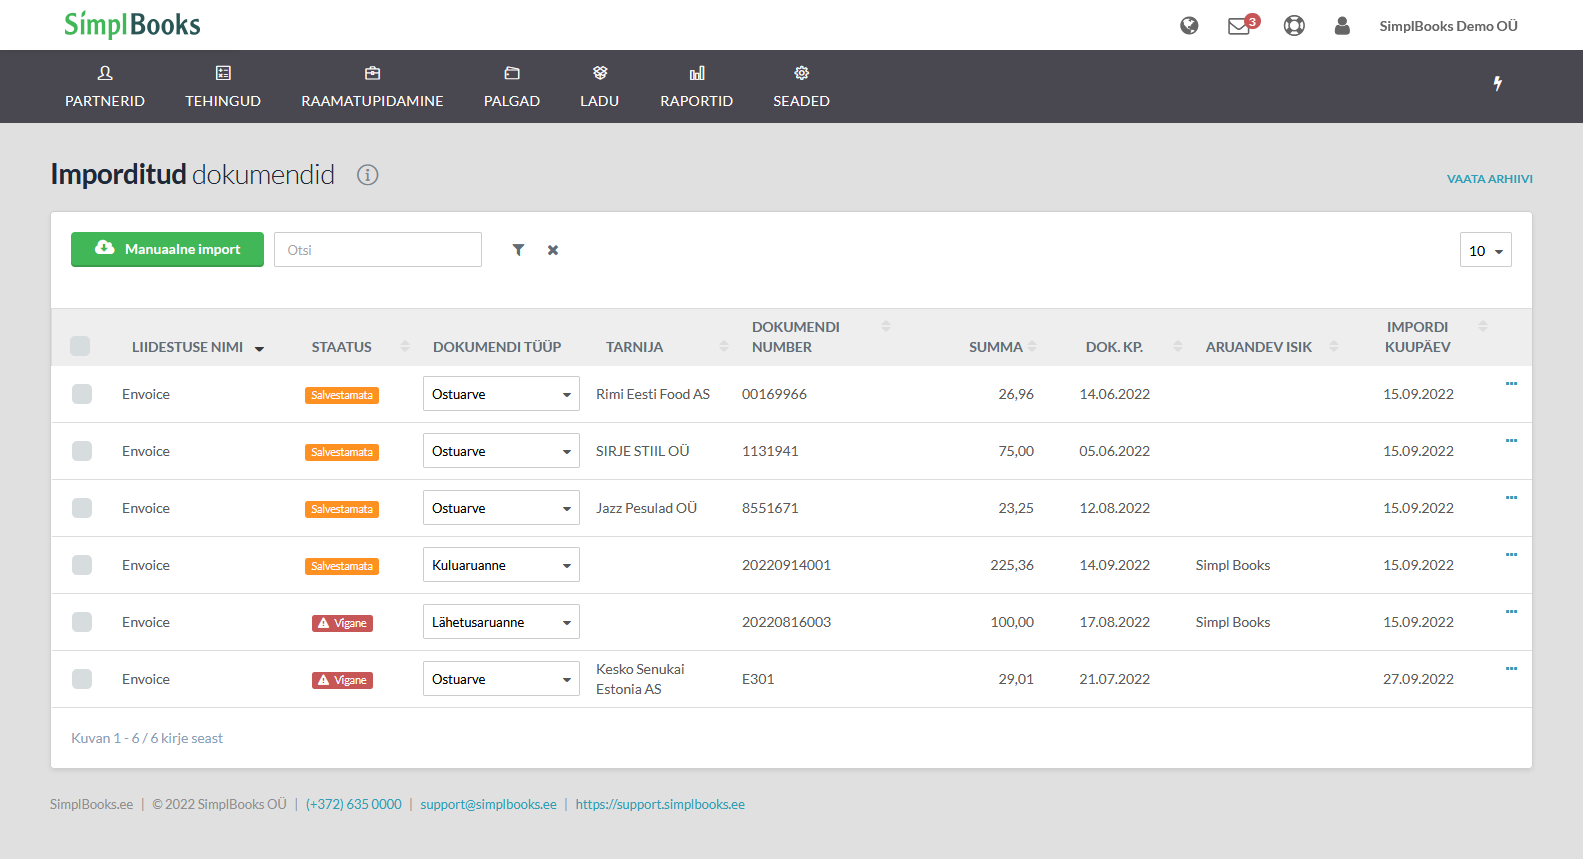
Task: Open the language globe icon
Action: point(1189,26)
